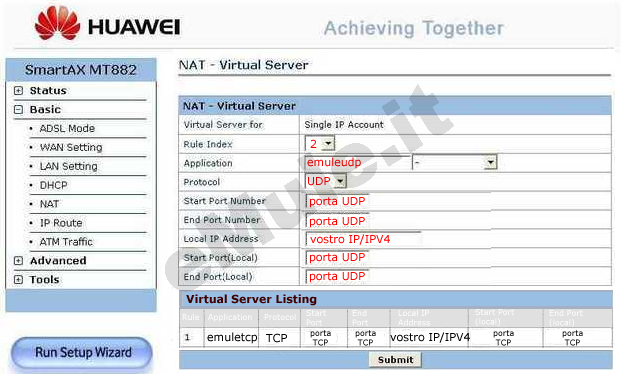Click SmartAX MT882 title
This screenshot has width=621, height=374.
click(x=81, y=70)
